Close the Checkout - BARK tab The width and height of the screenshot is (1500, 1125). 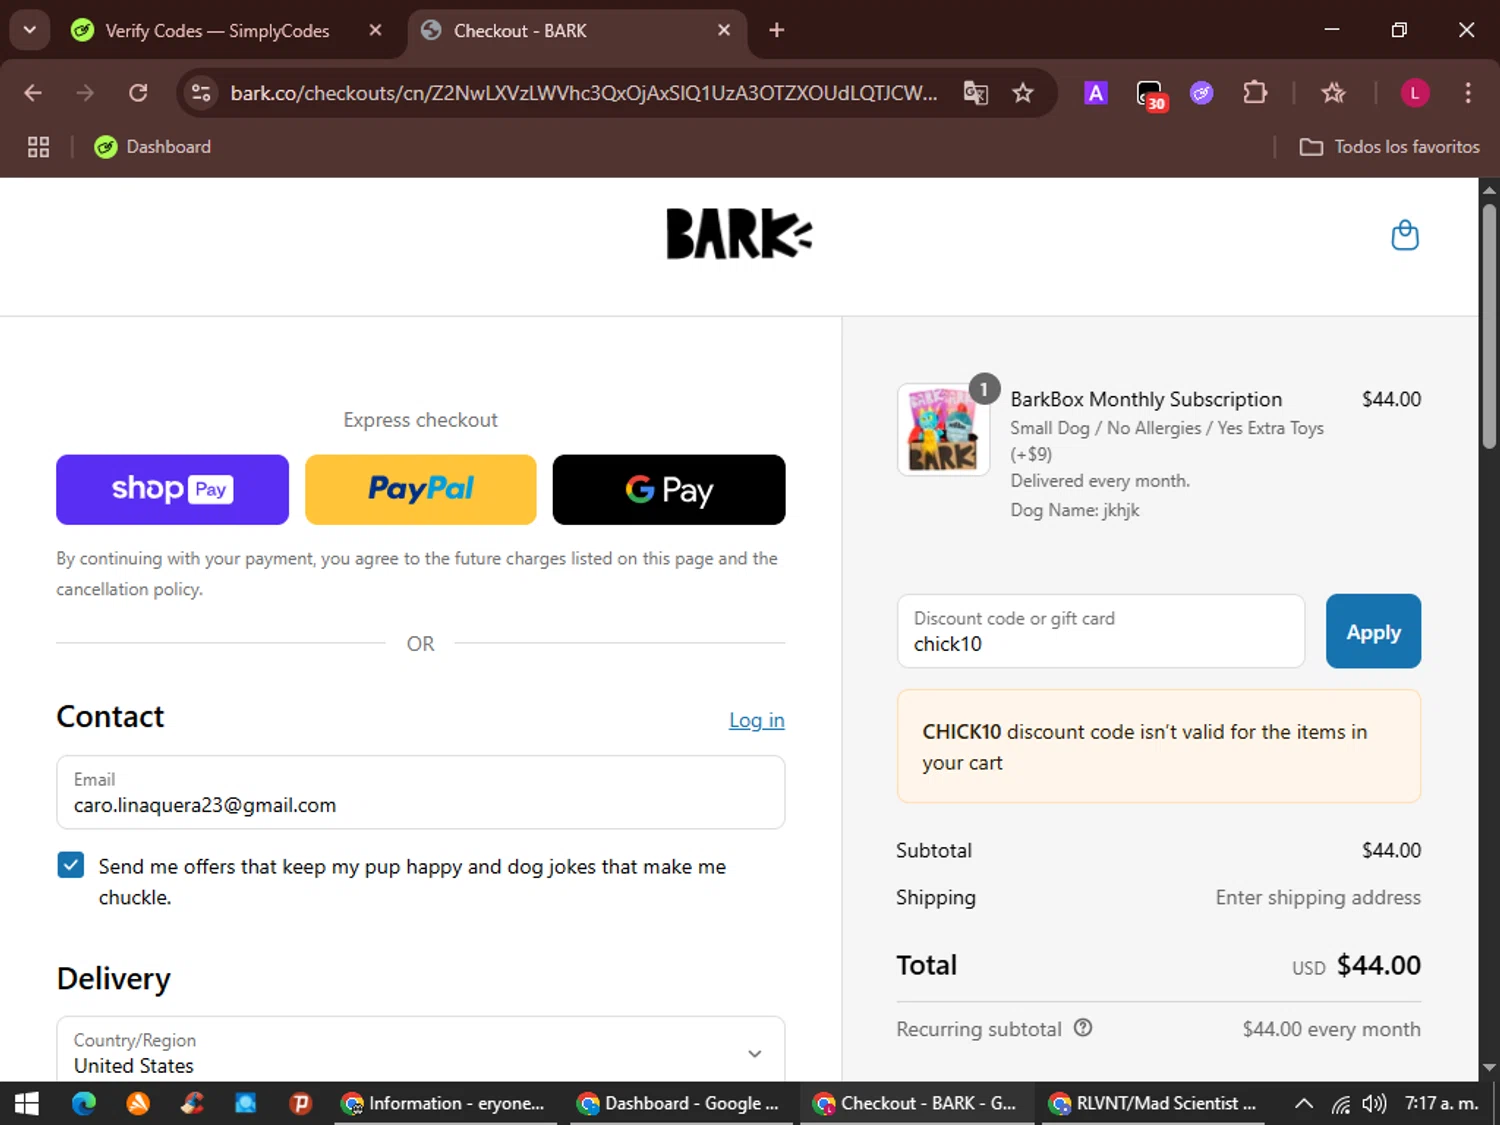724,30
